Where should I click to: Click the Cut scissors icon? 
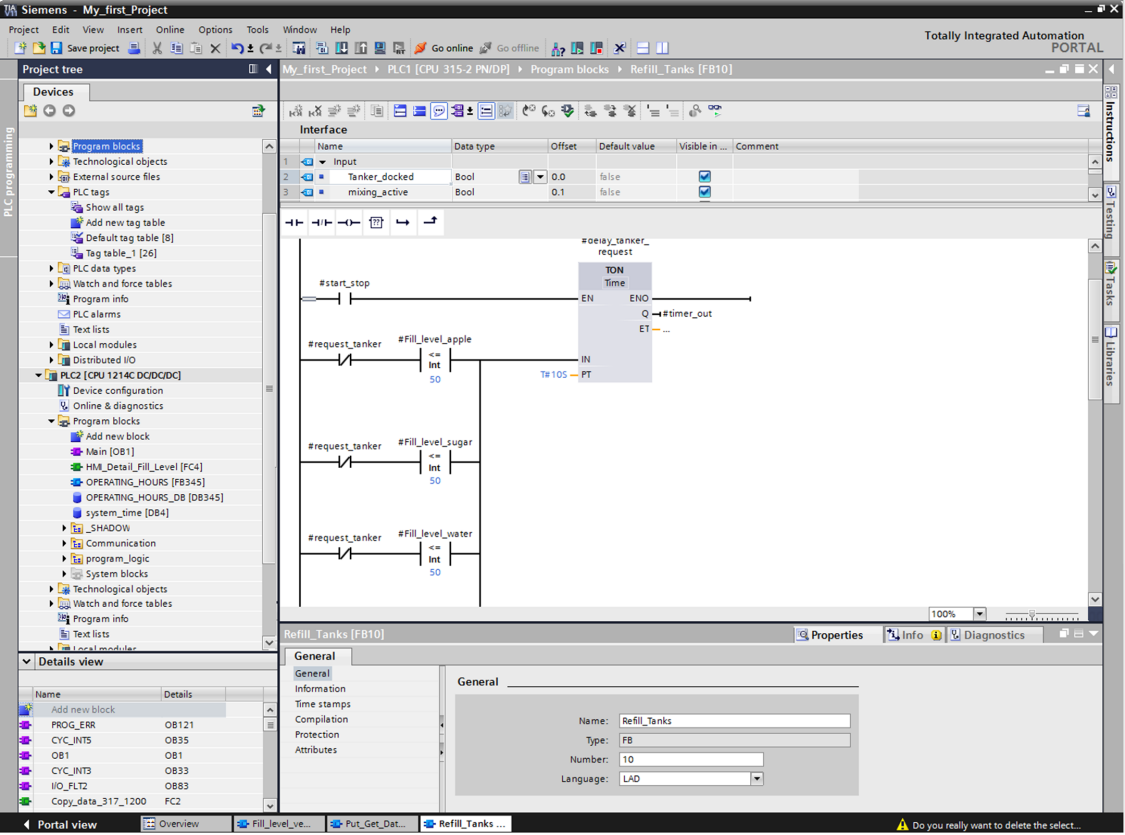click(157, 48)
